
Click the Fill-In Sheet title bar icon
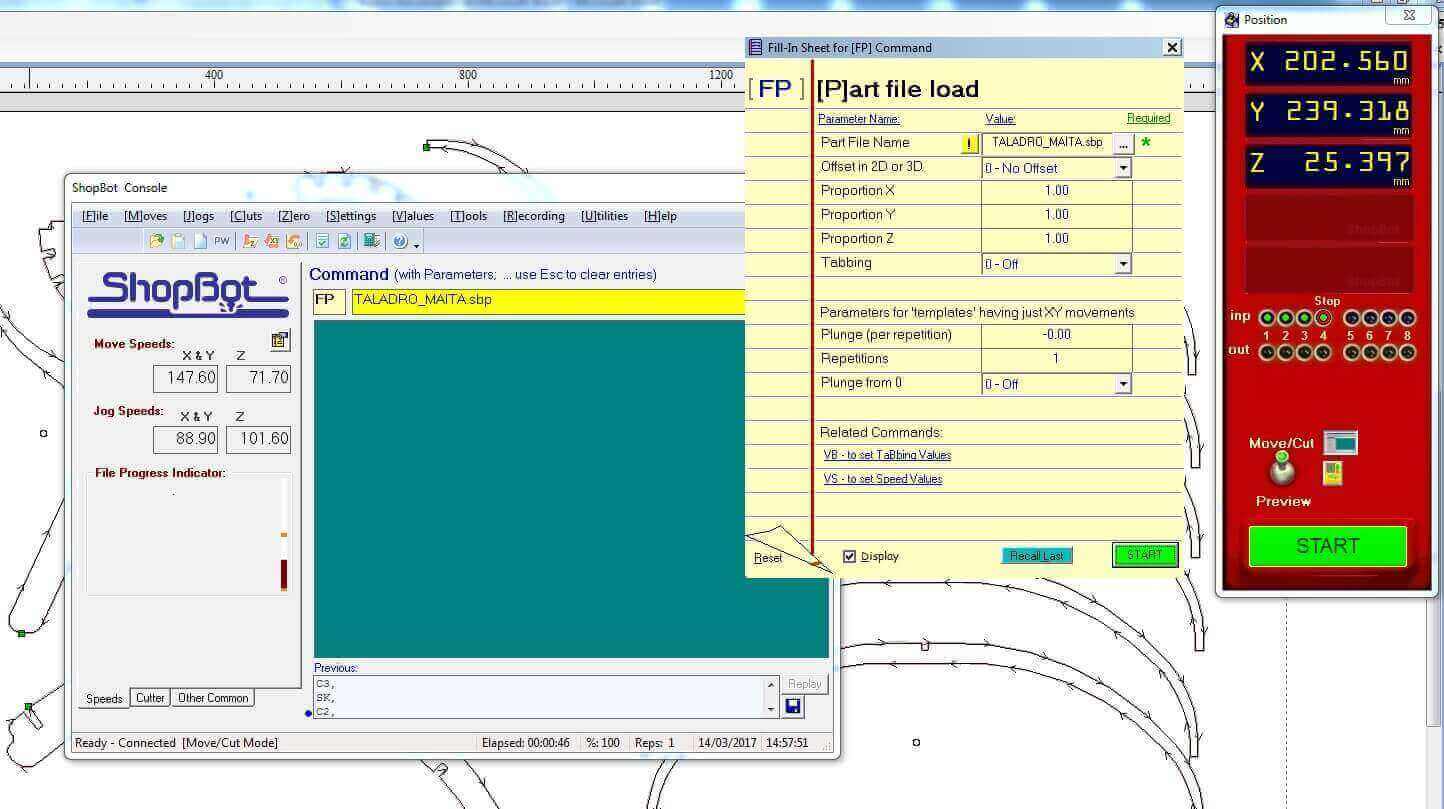pos(756,47)
